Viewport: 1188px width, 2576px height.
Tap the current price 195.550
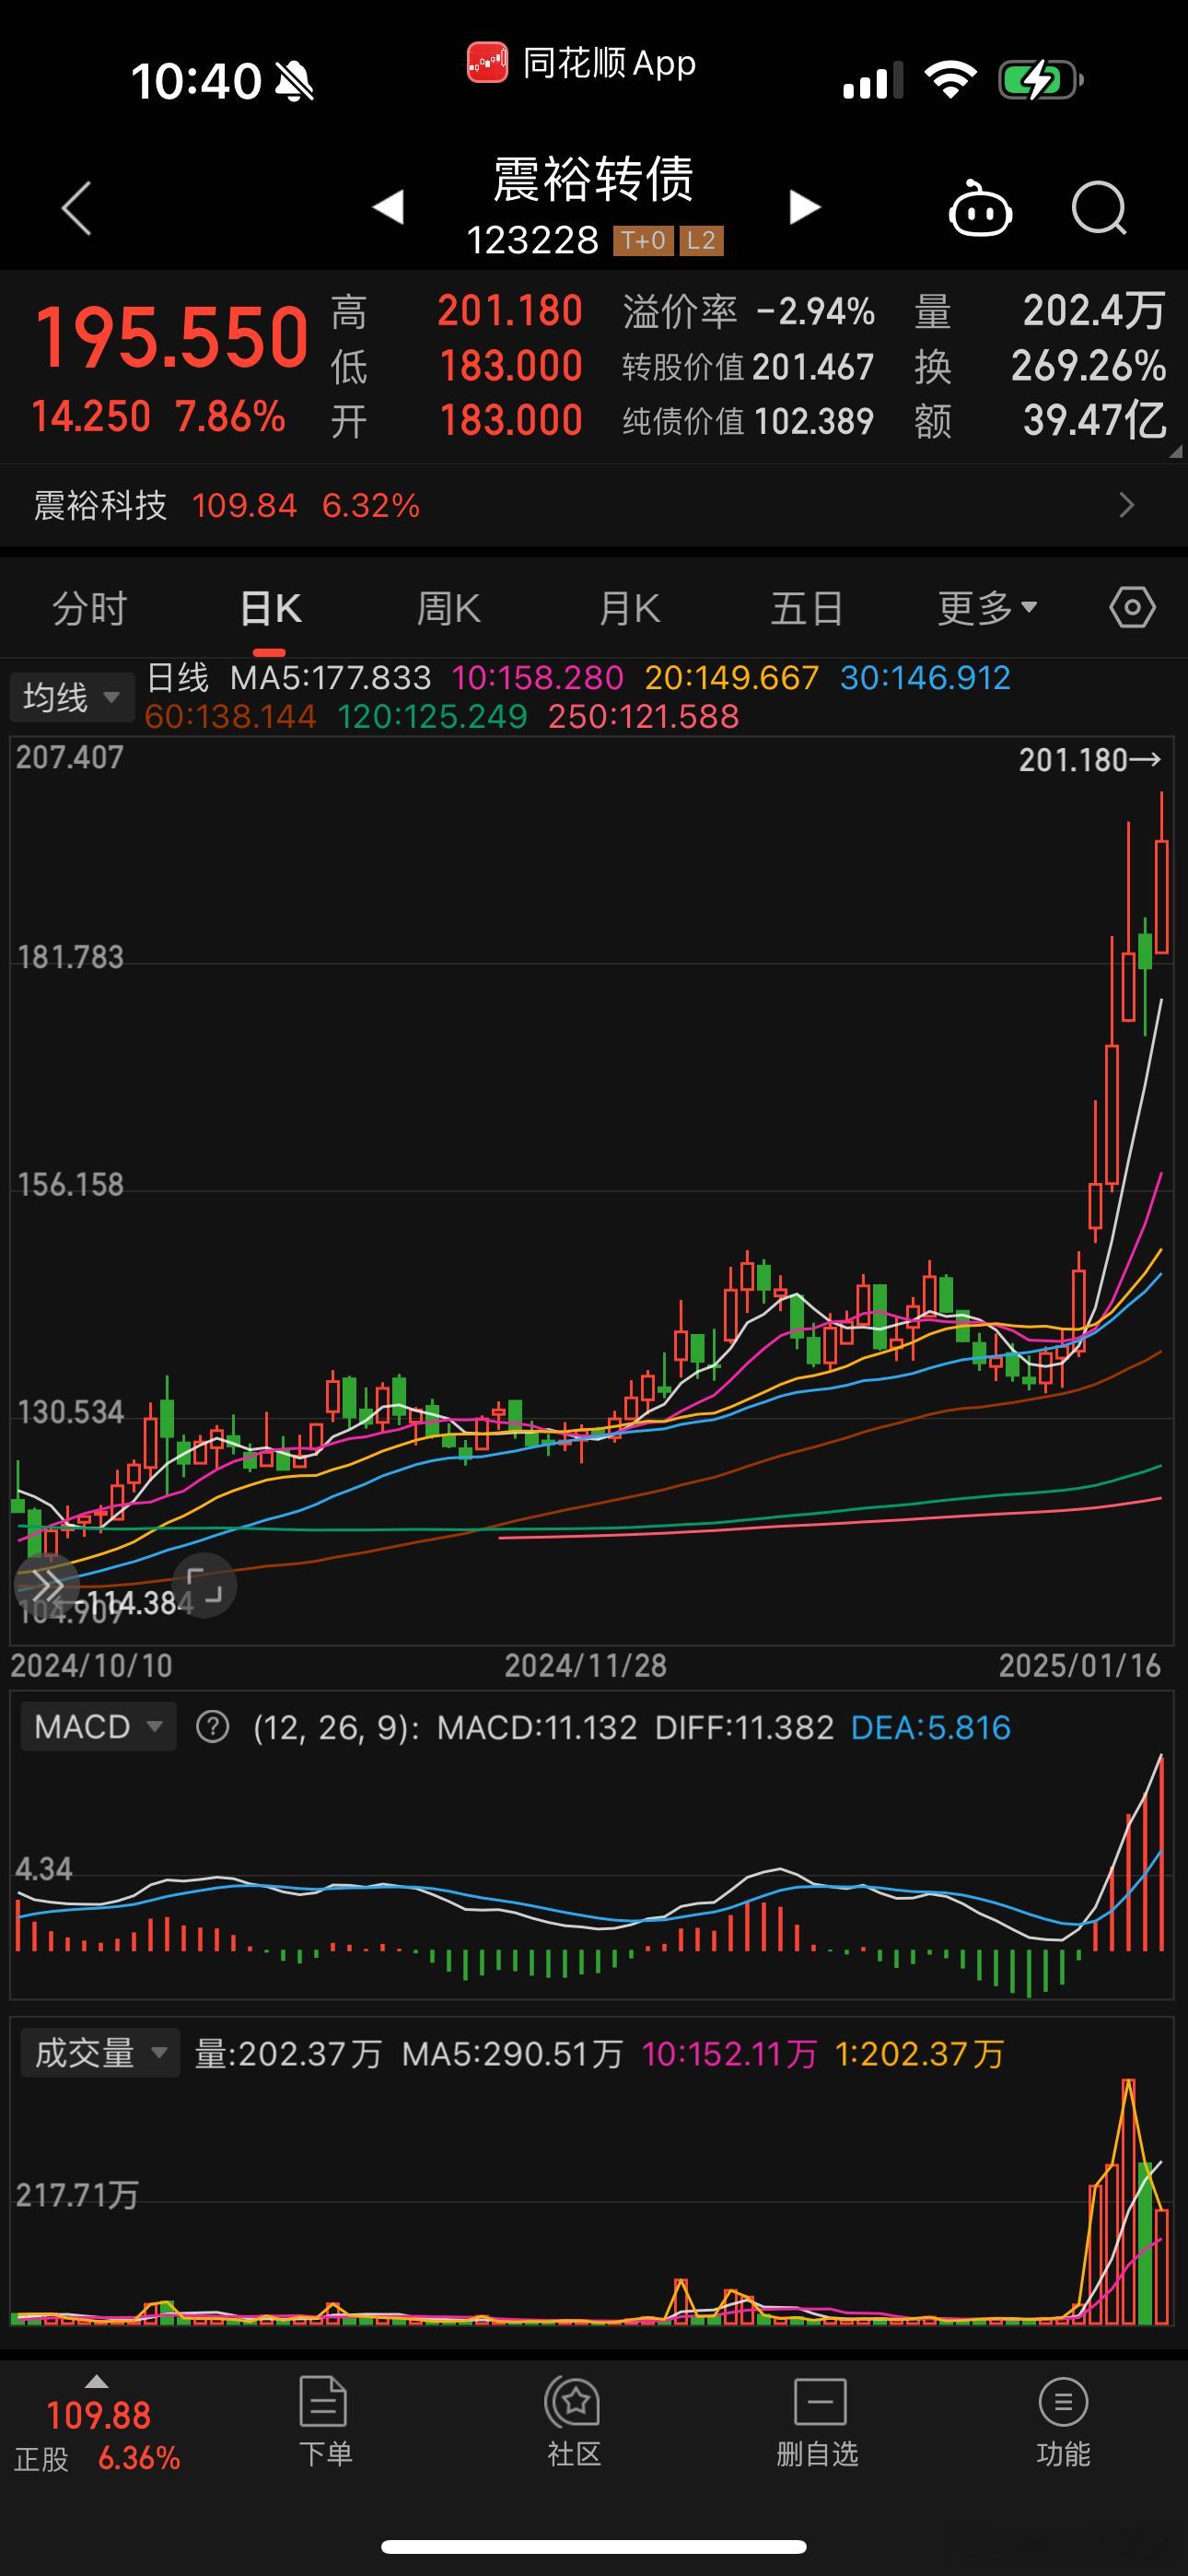(171, 338)
